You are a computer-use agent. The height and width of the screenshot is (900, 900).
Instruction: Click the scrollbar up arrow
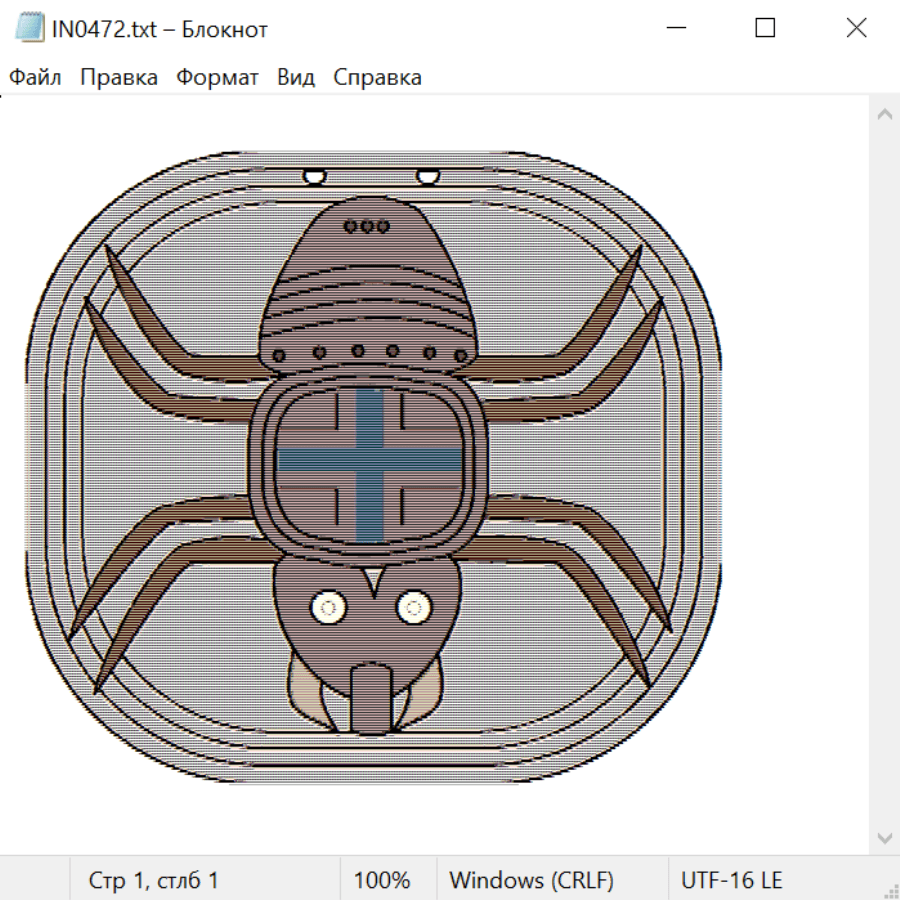(884, 115)
